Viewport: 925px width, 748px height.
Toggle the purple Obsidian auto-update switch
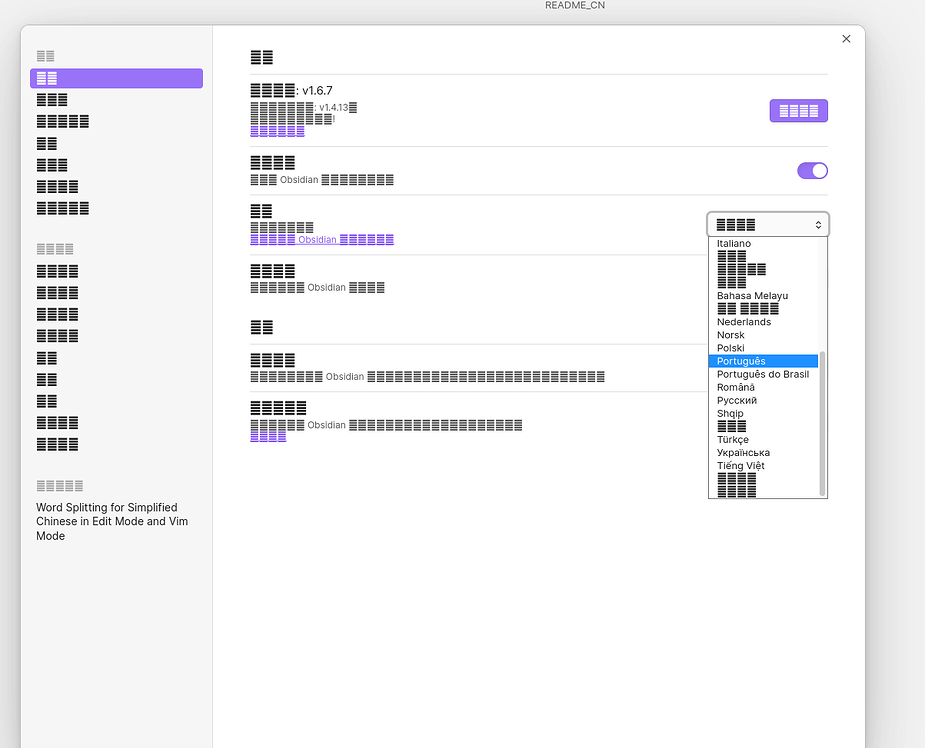click(x=812, y=171)
